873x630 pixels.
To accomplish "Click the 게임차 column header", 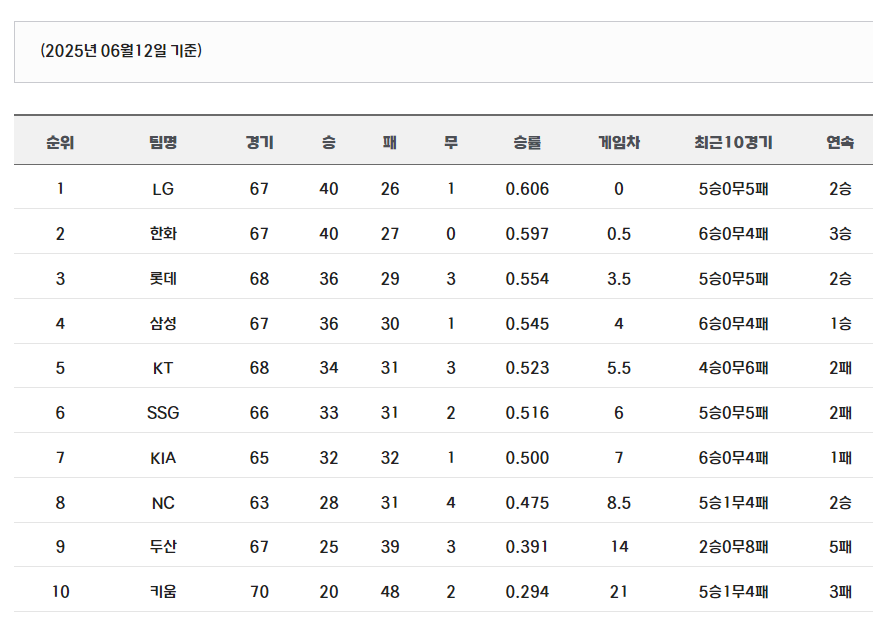I will (619, 142).
